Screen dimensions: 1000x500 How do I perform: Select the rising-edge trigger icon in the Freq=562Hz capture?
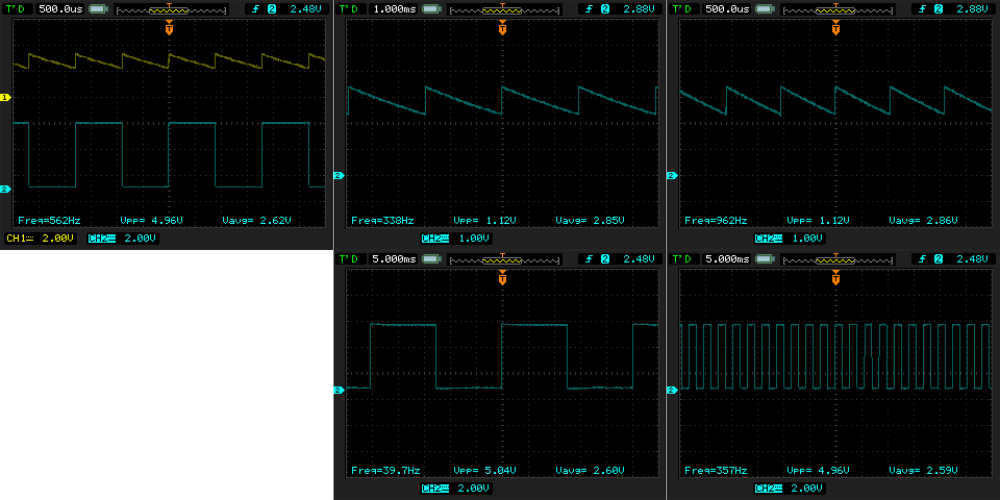coord(256,9)
